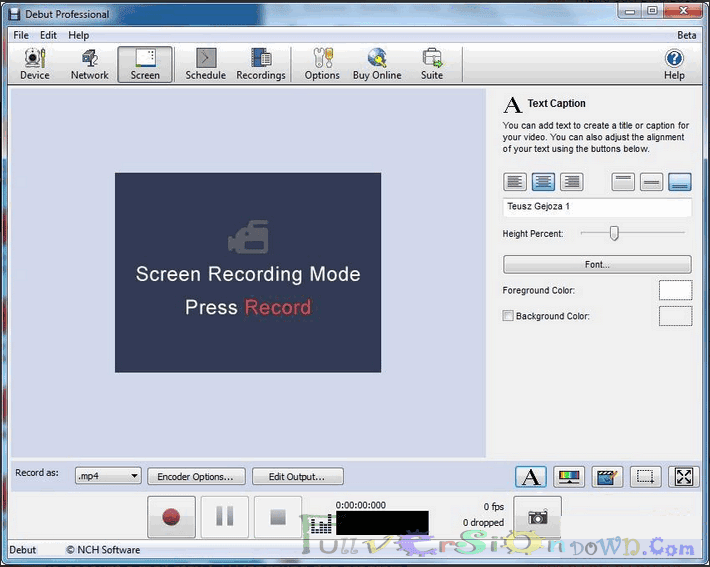
Task: Open the Schedule recordings tool
Action: pos(206,64)
